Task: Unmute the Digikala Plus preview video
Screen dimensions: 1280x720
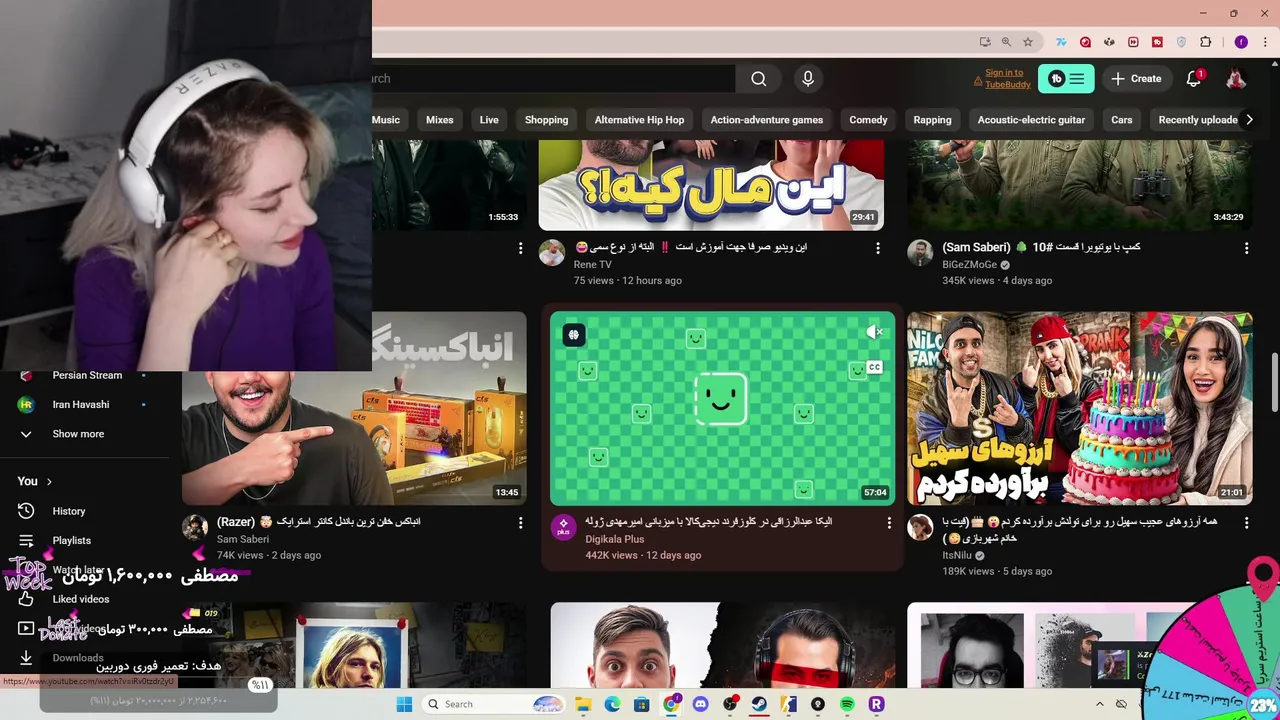Action: point(874,332)
